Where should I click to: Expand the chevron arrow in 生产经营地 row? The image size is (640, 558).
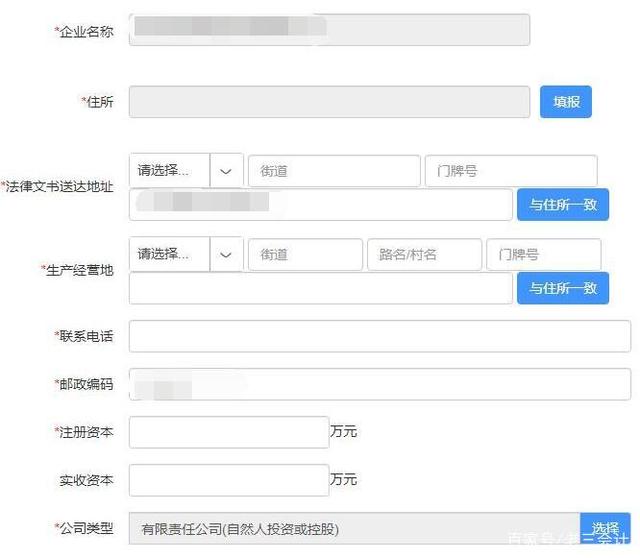pos(227,254)
